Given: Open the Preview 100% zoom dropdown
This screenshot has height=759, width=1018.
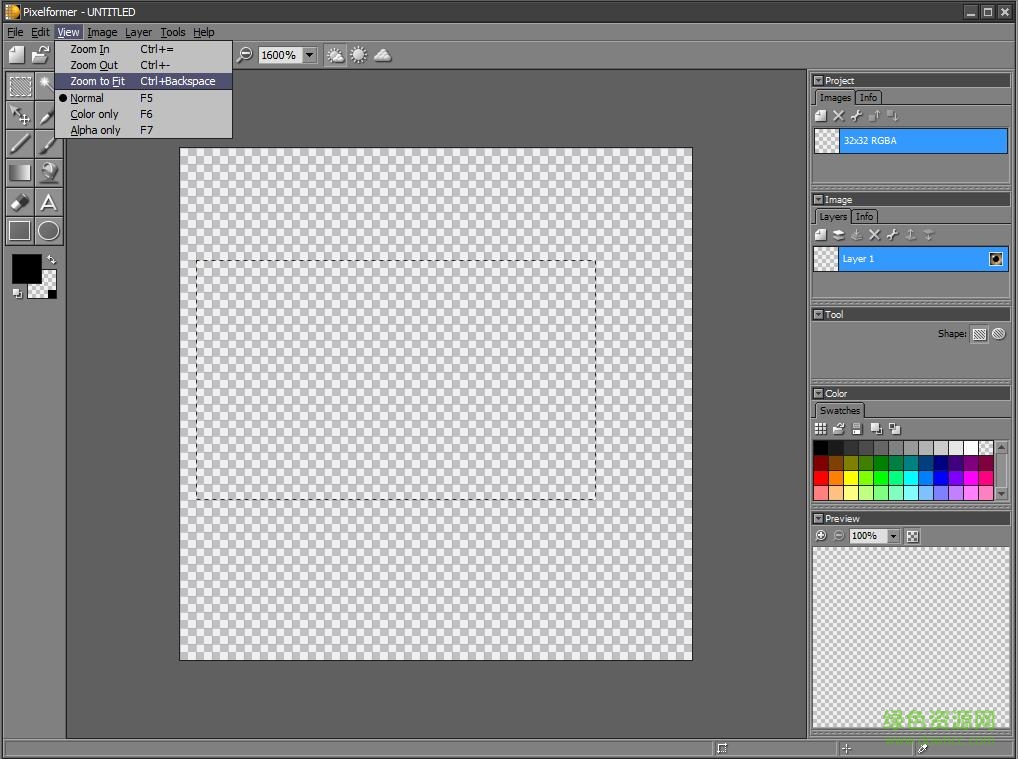Looking at the screenshot, I should click(x=893, y=536).
